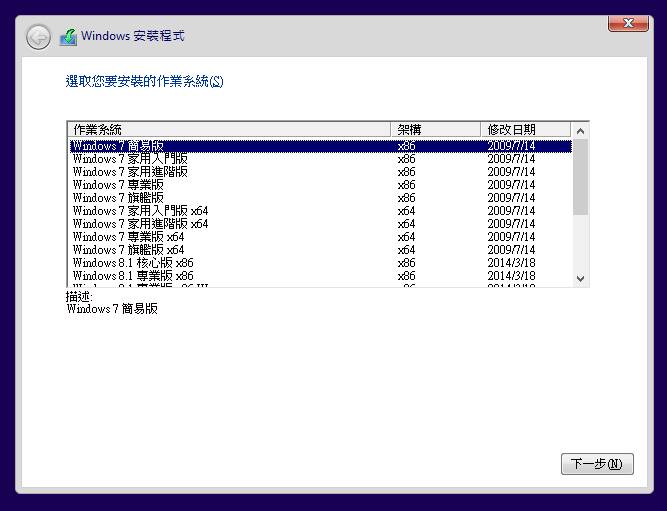This screenshot has height=511, width=667.
Task: Click the 下一步(N) button
Action: coord(597,464)
